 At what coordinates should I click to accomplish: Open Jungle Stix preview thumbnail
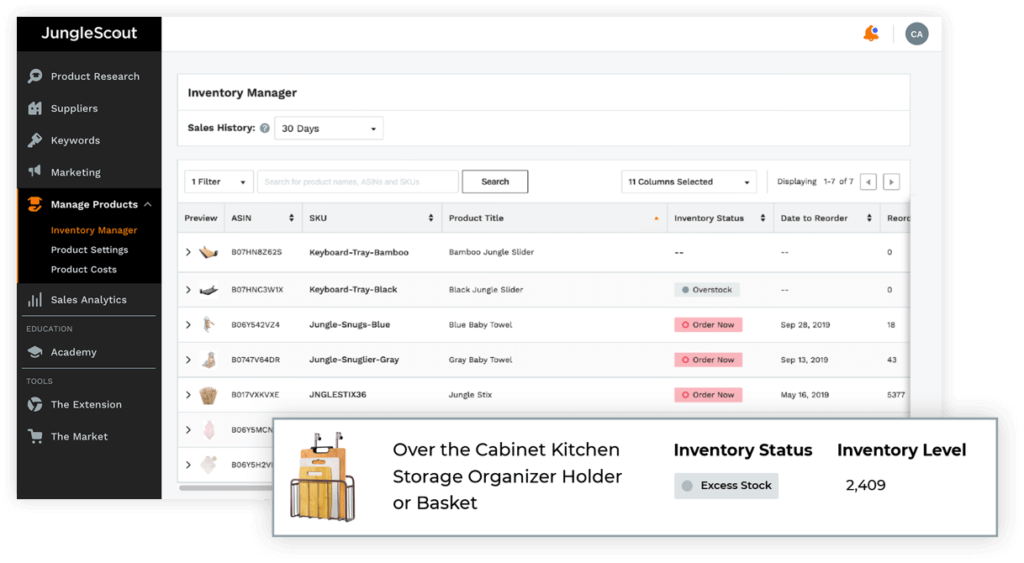coord(208,394)
